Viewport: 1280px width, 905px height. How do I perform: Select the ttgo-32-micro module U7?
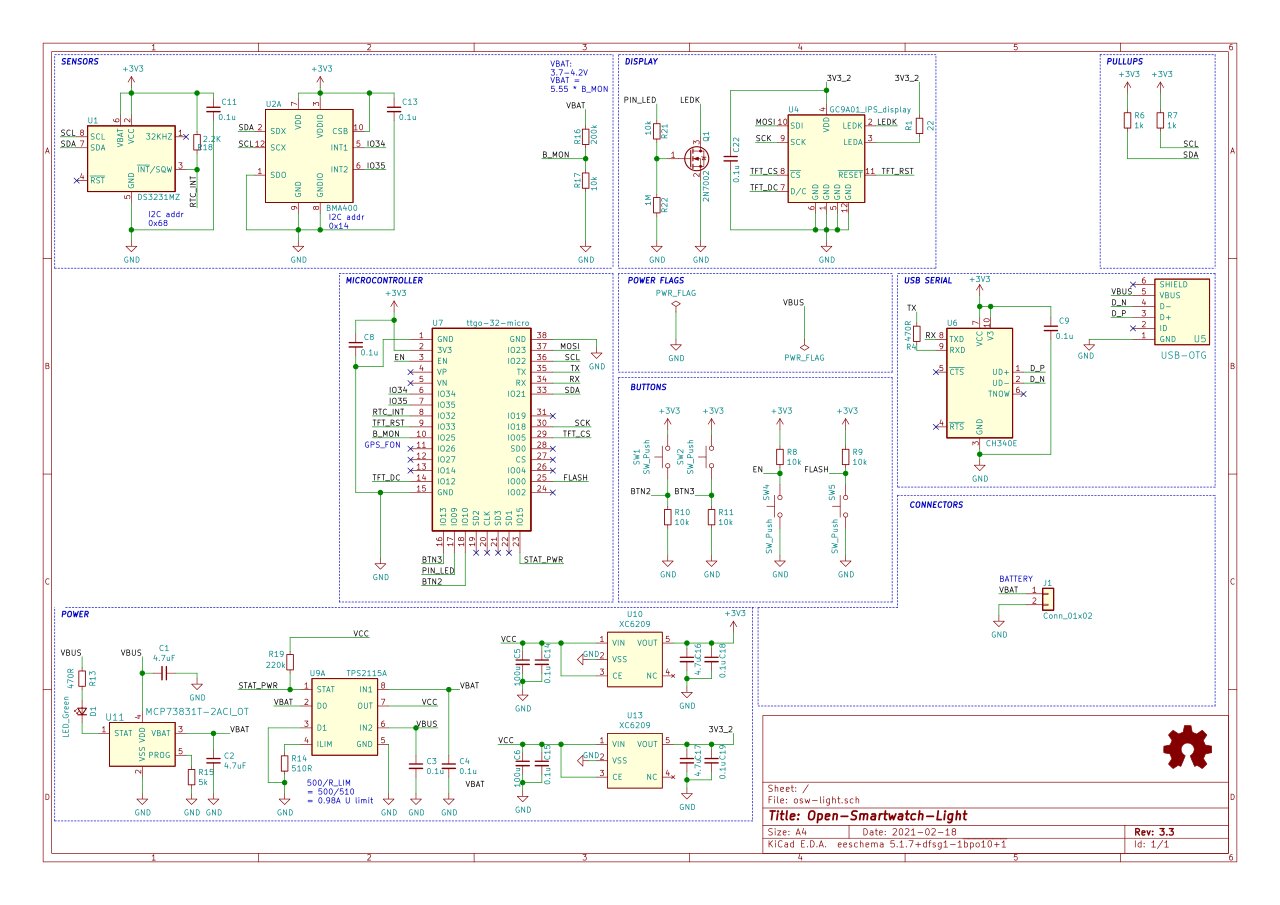[480, 430]
